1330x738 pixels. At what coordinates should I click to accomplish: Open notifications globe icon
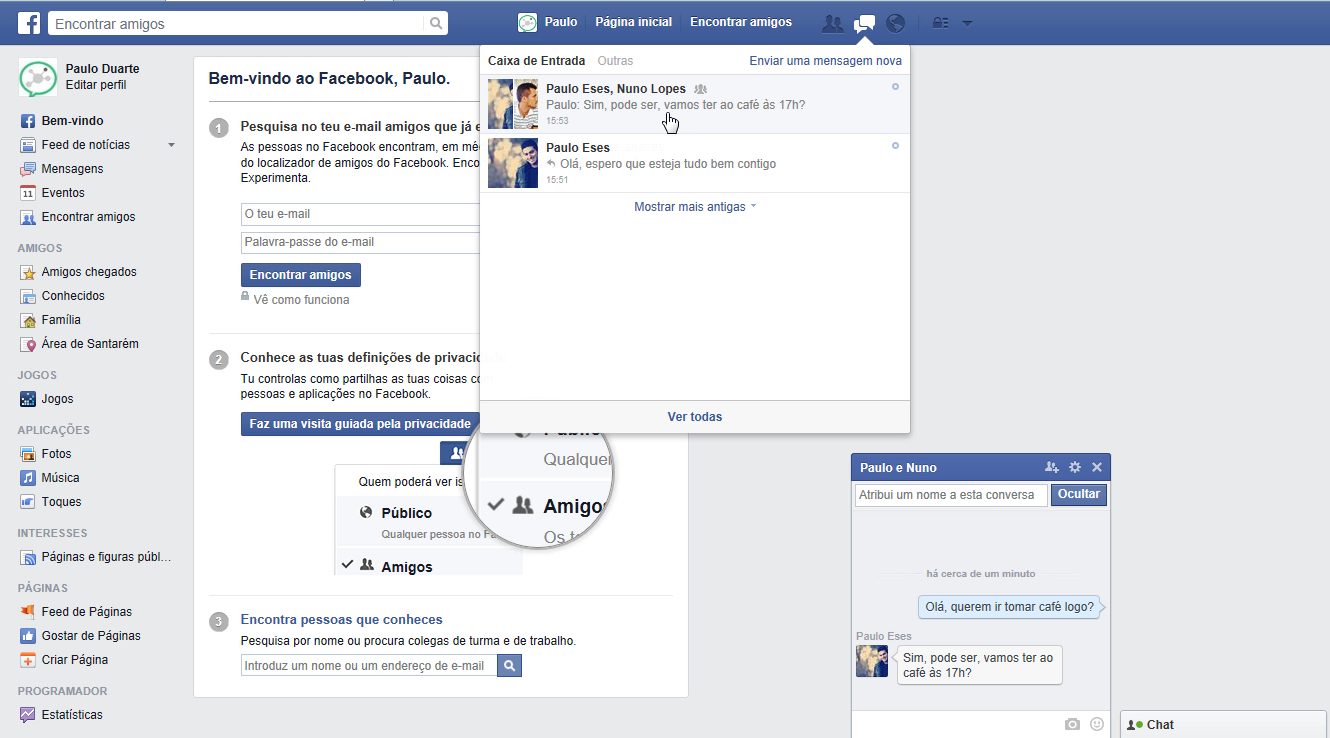click(895, 23)
